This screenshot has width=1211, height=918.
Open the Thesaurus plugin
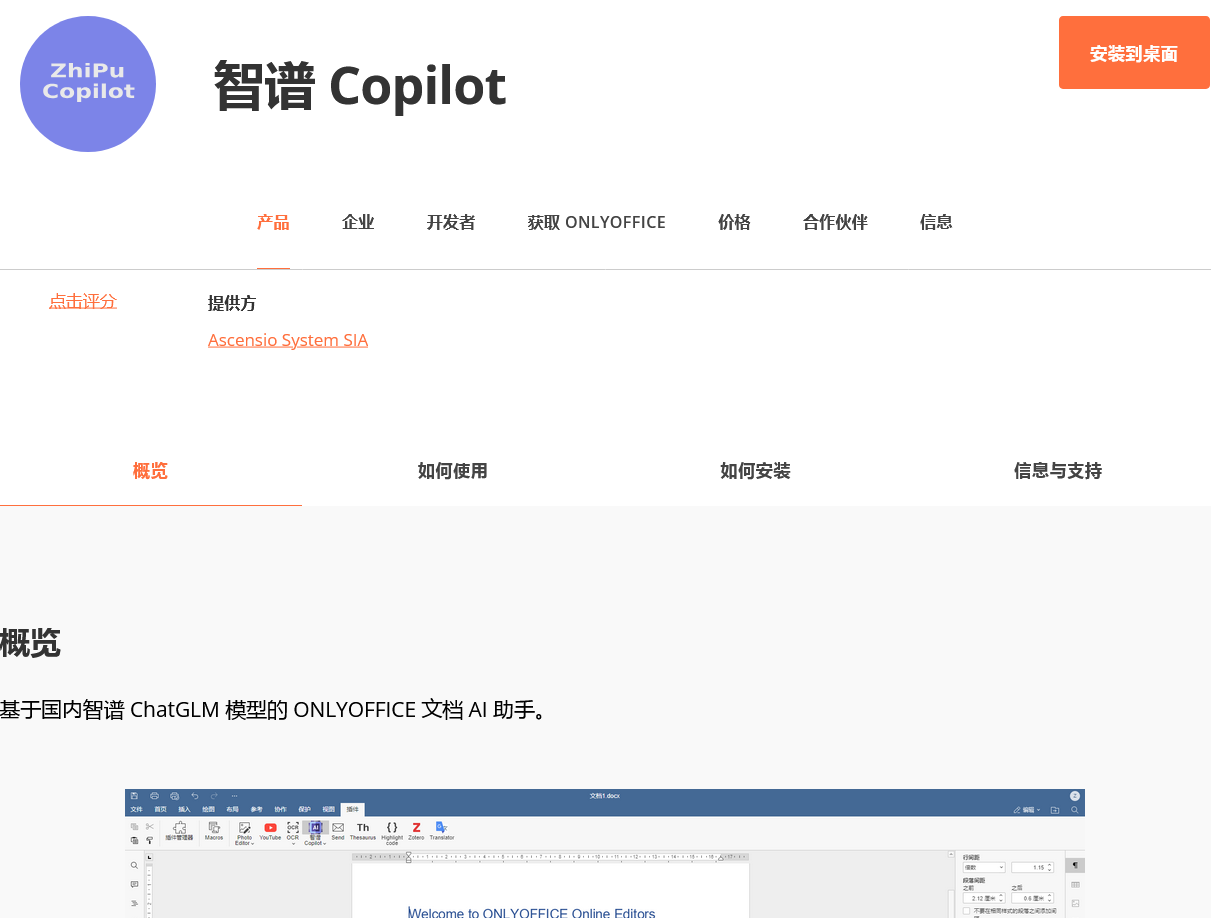coord(363,831)
